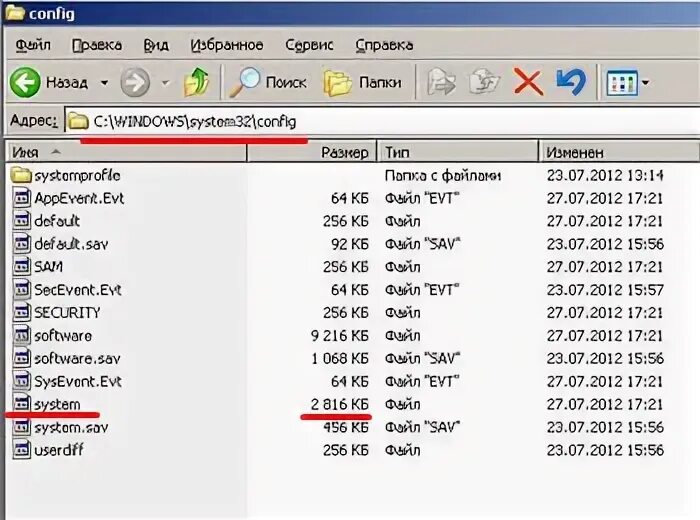Select the systemprofile folder icon
Viewport: 700px width, 520px height.
click(21, 175)
